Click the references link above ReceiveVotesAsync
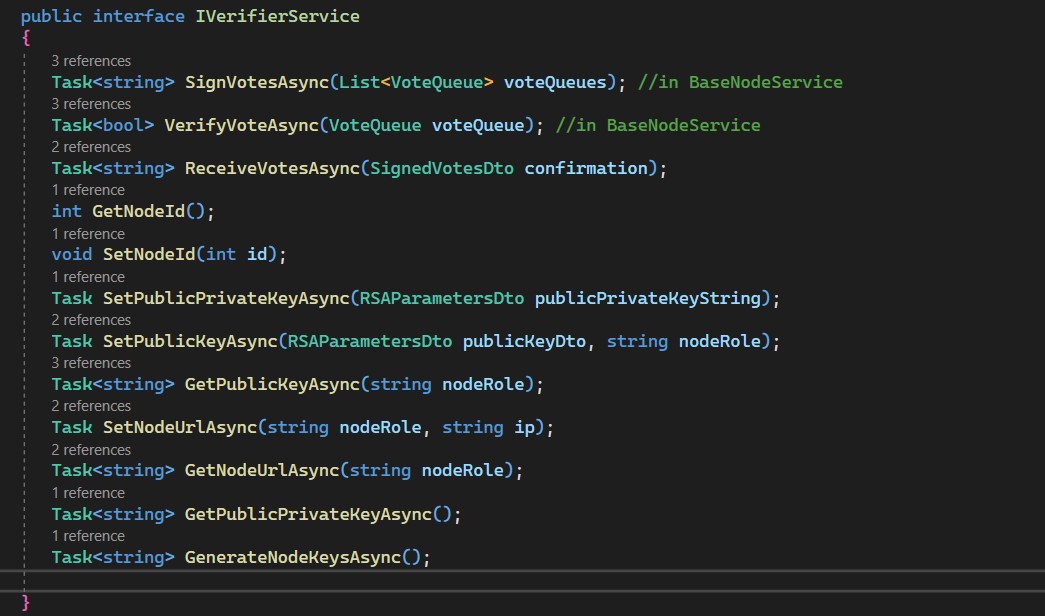 click(x=91, y=147)
